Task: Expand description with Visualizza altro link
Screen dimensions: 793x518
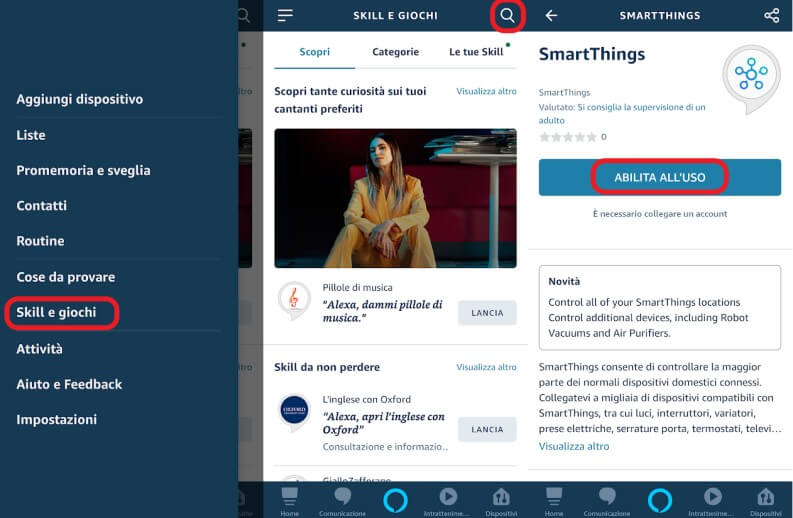Action: pos(574,446)
